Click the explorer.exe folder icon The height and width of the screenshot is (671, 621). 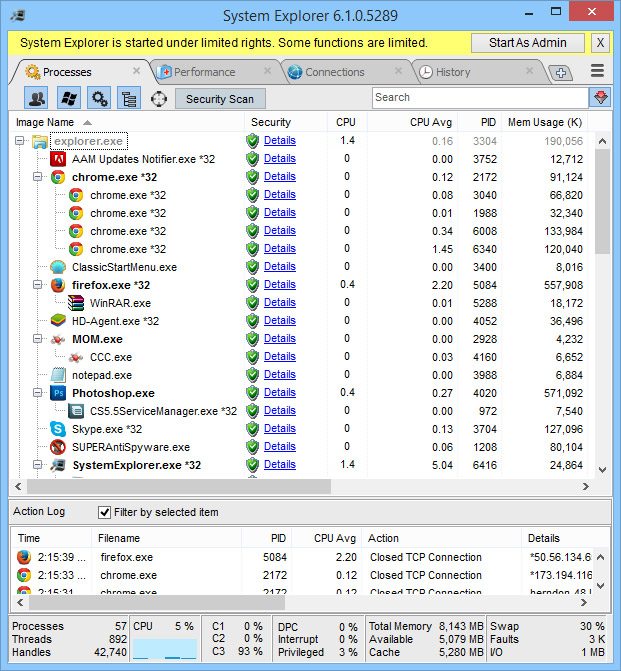pyautogui.click(x=40, y=141)
